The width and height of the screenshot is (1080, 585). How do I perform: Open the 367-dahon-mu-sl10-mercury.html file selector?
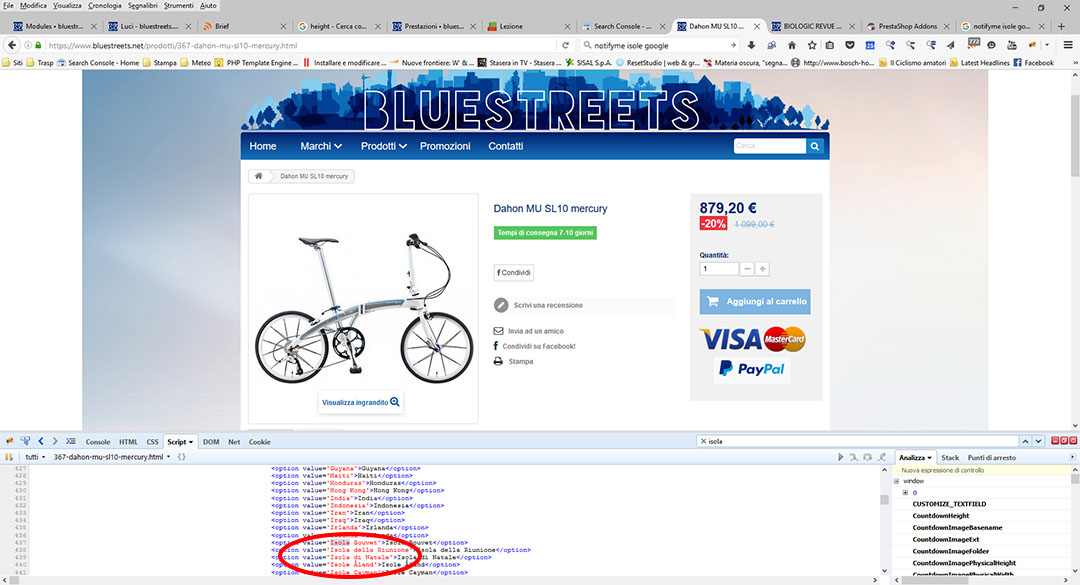tap(112, 457)
